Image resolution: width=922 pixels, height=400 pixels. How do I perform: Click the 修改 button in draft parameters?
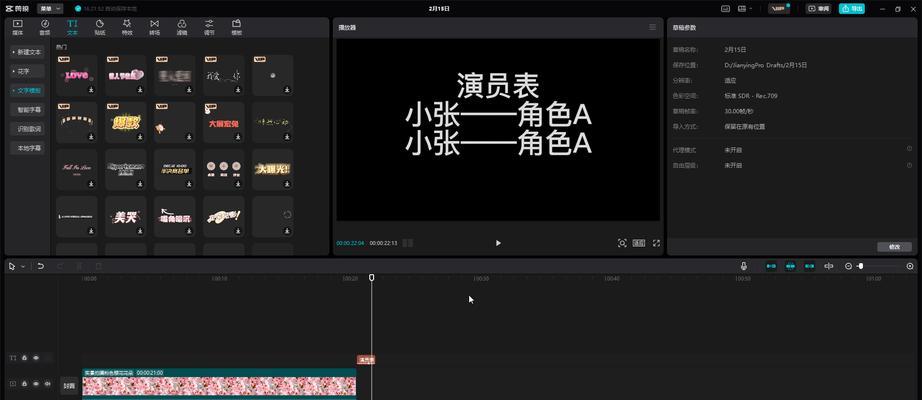tap(894, 247)
